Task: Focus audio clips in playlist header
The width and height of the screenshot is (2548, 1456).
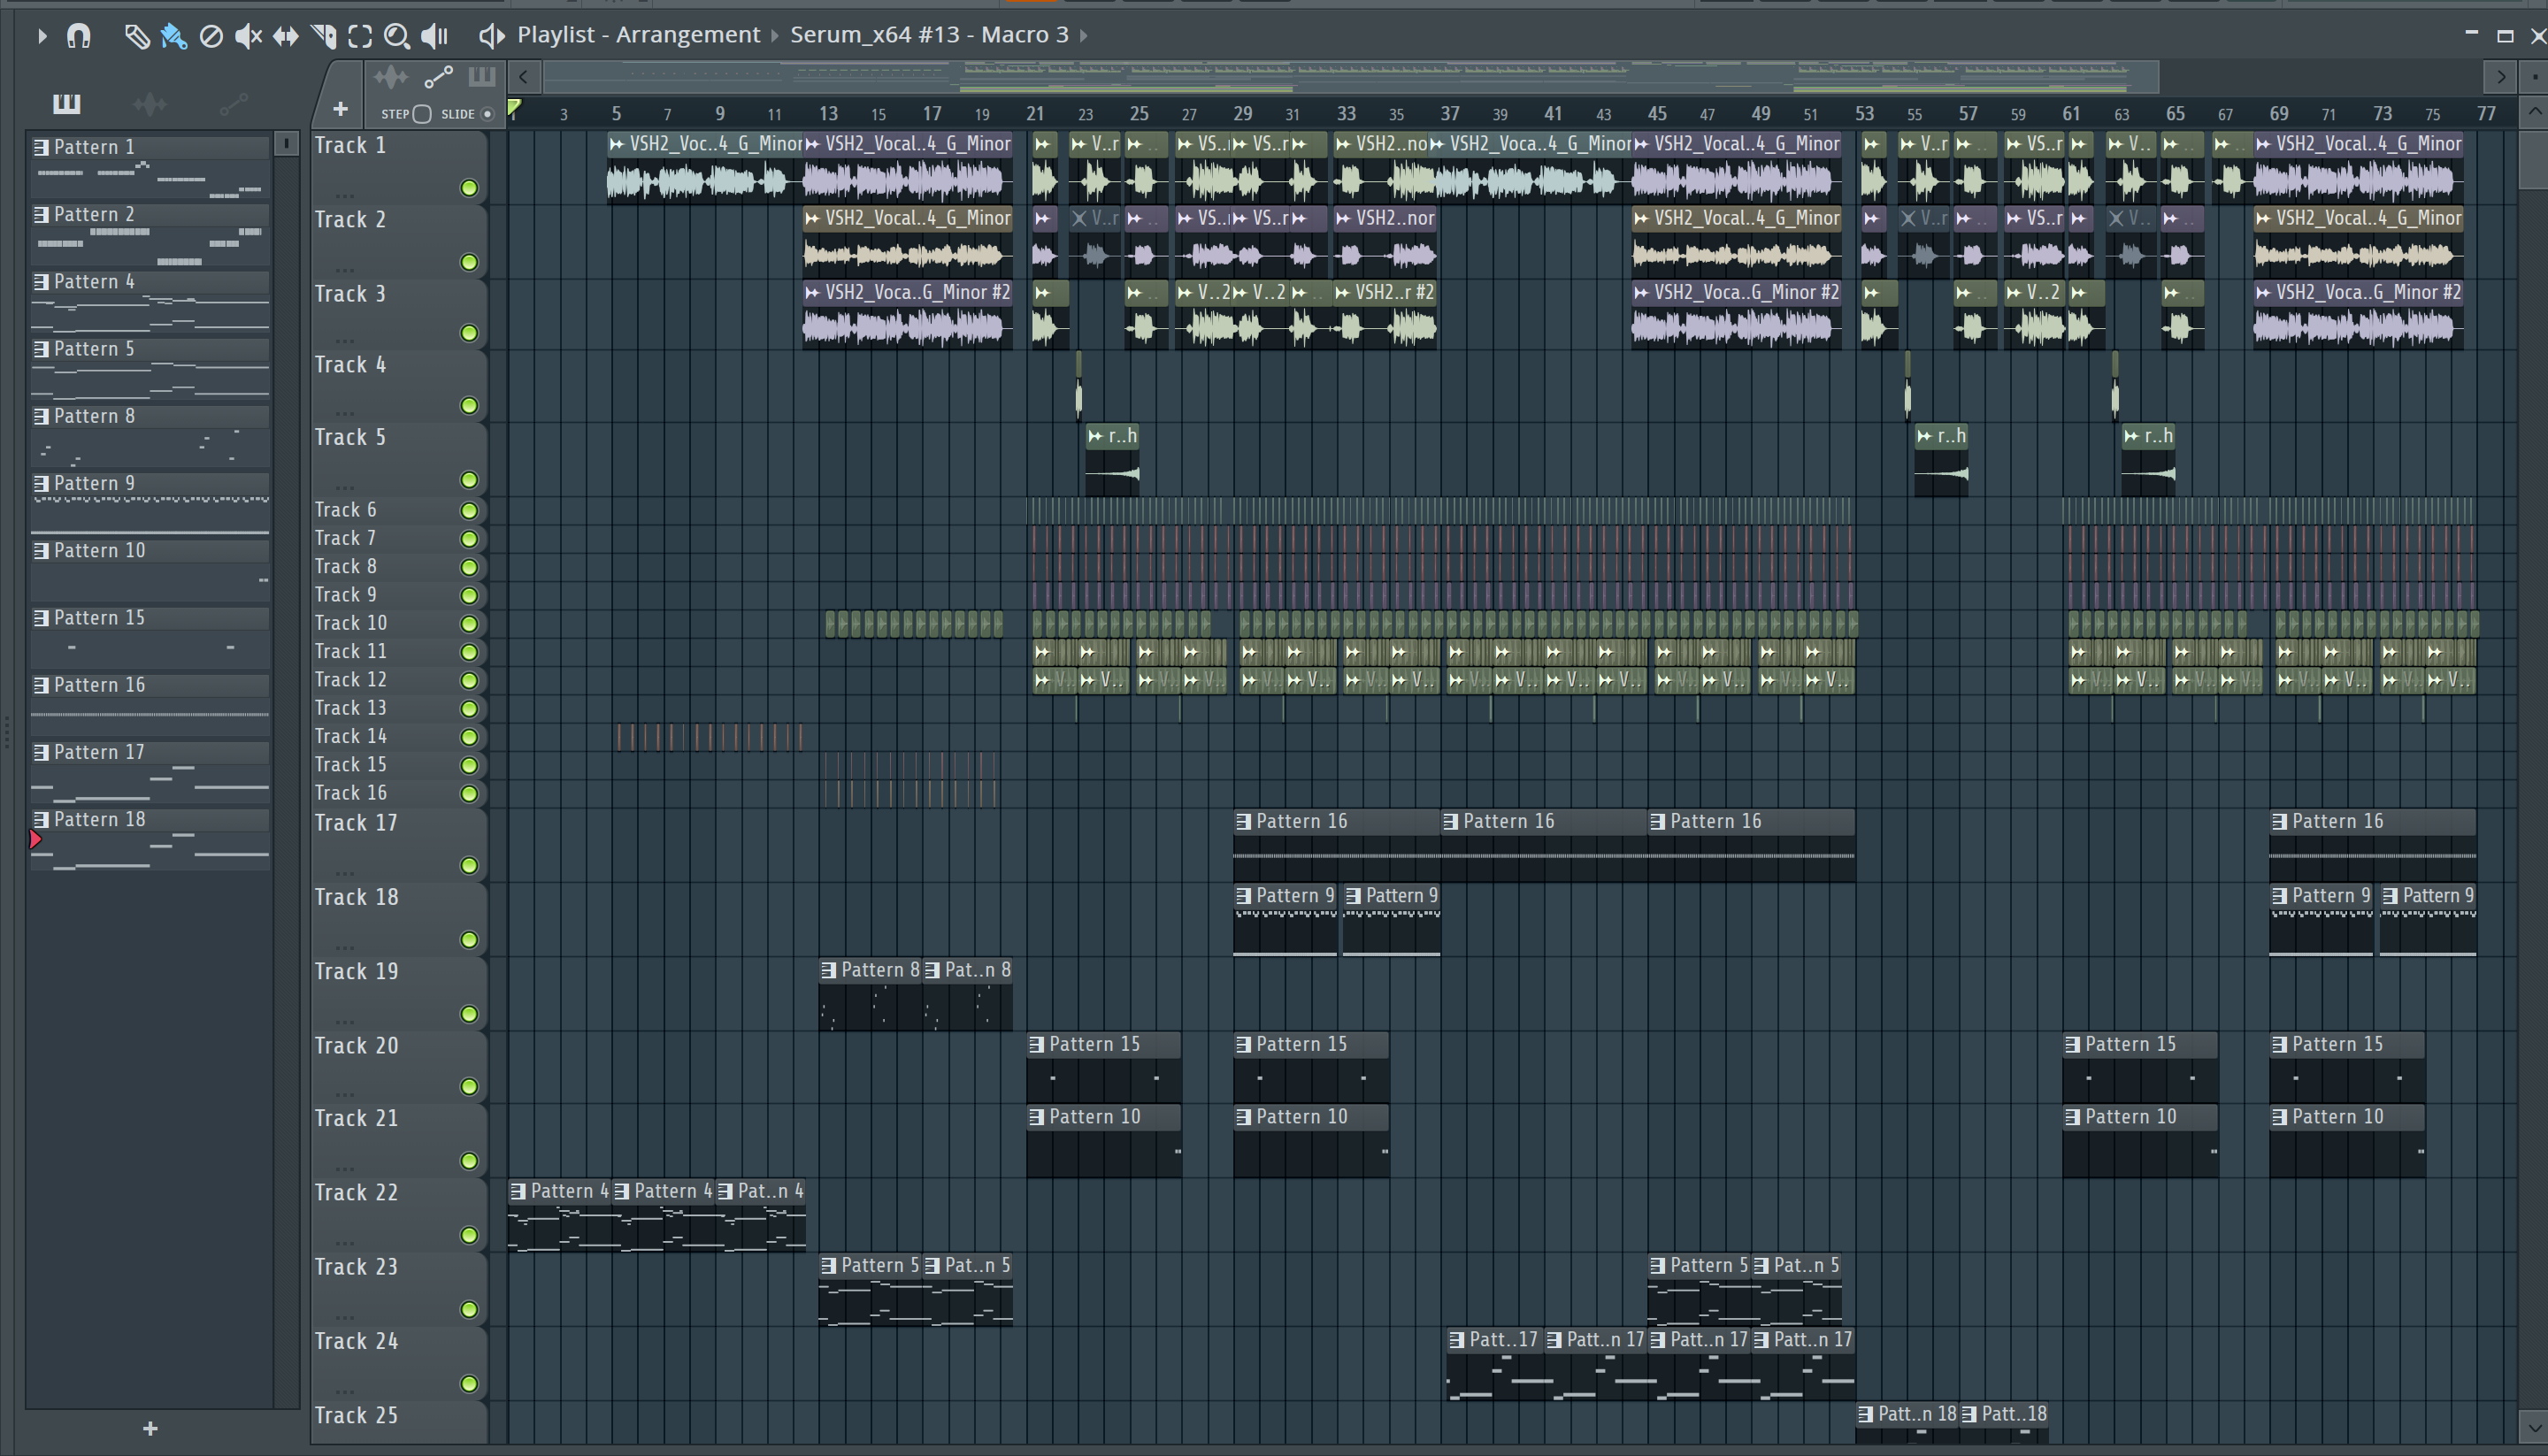Action: (x=391, y=77)
